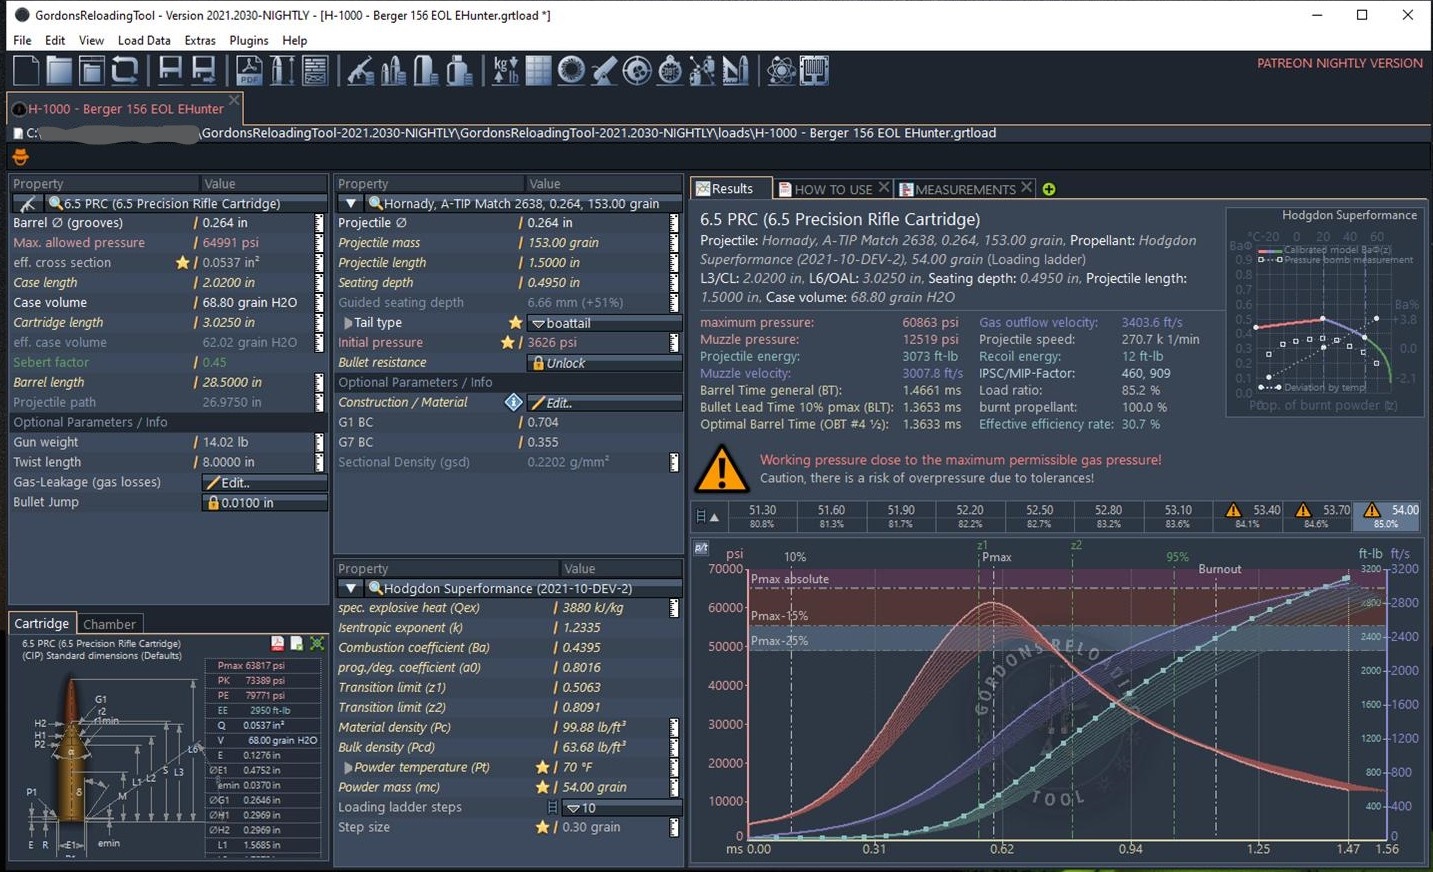
Task: Click Edit.. for Construction / Material
Action: [x=604, y=403]
